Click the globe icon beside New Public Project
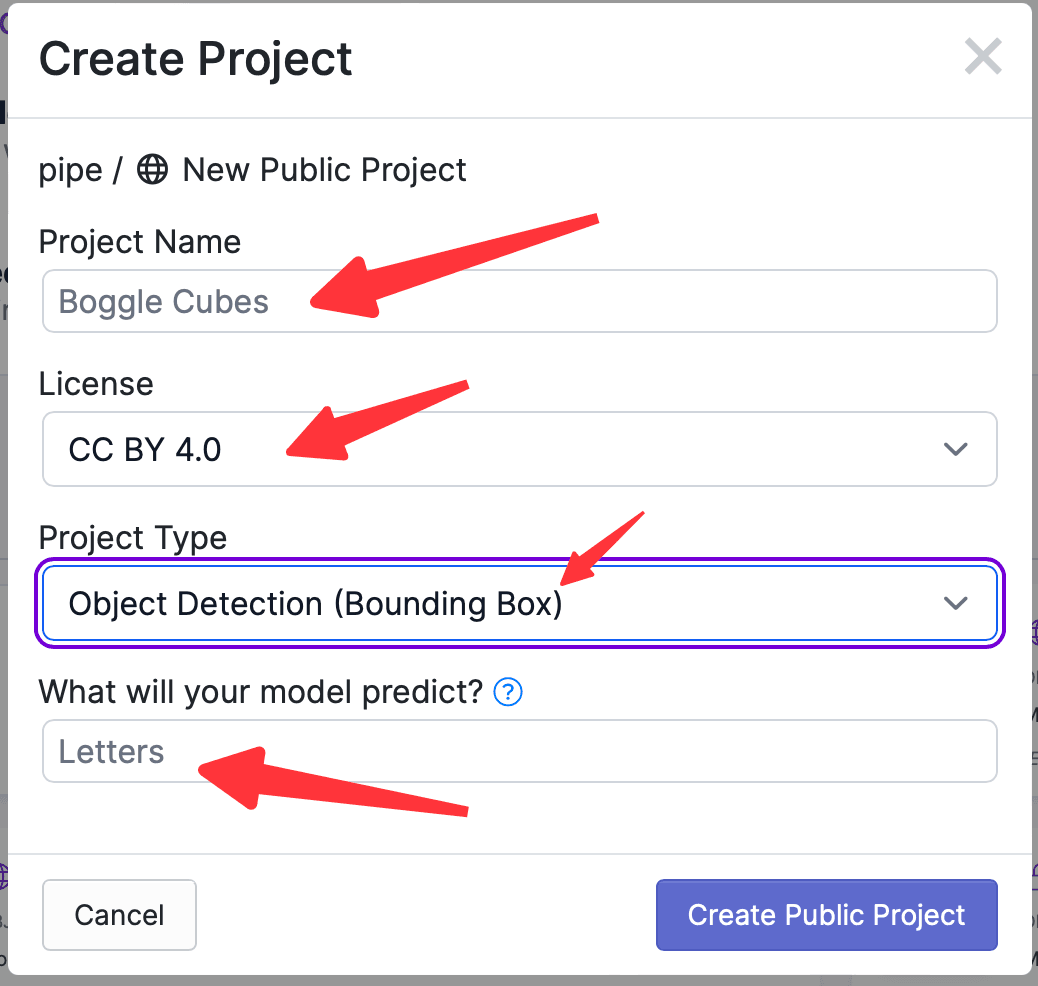The image size is (1038, 986). pyautogui.click(x=152, y=170)
